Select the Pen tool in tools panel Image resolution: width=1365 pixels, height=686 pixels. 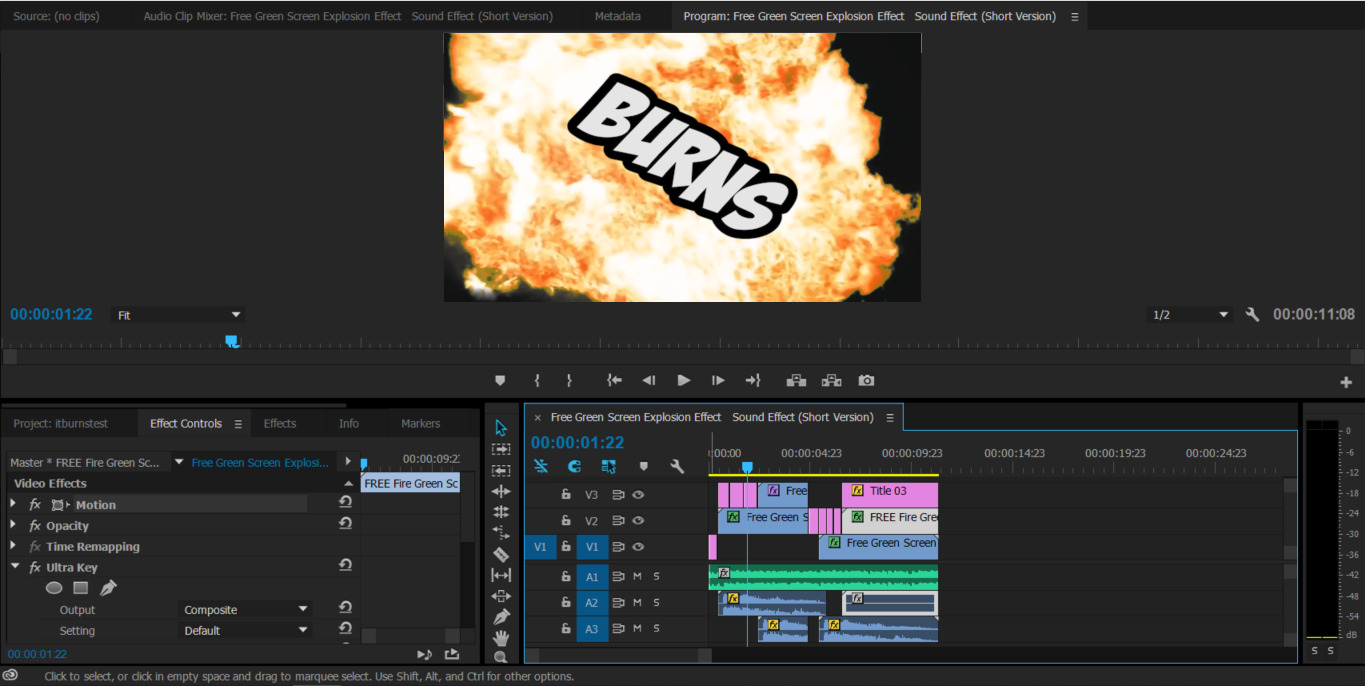[501, 616]
